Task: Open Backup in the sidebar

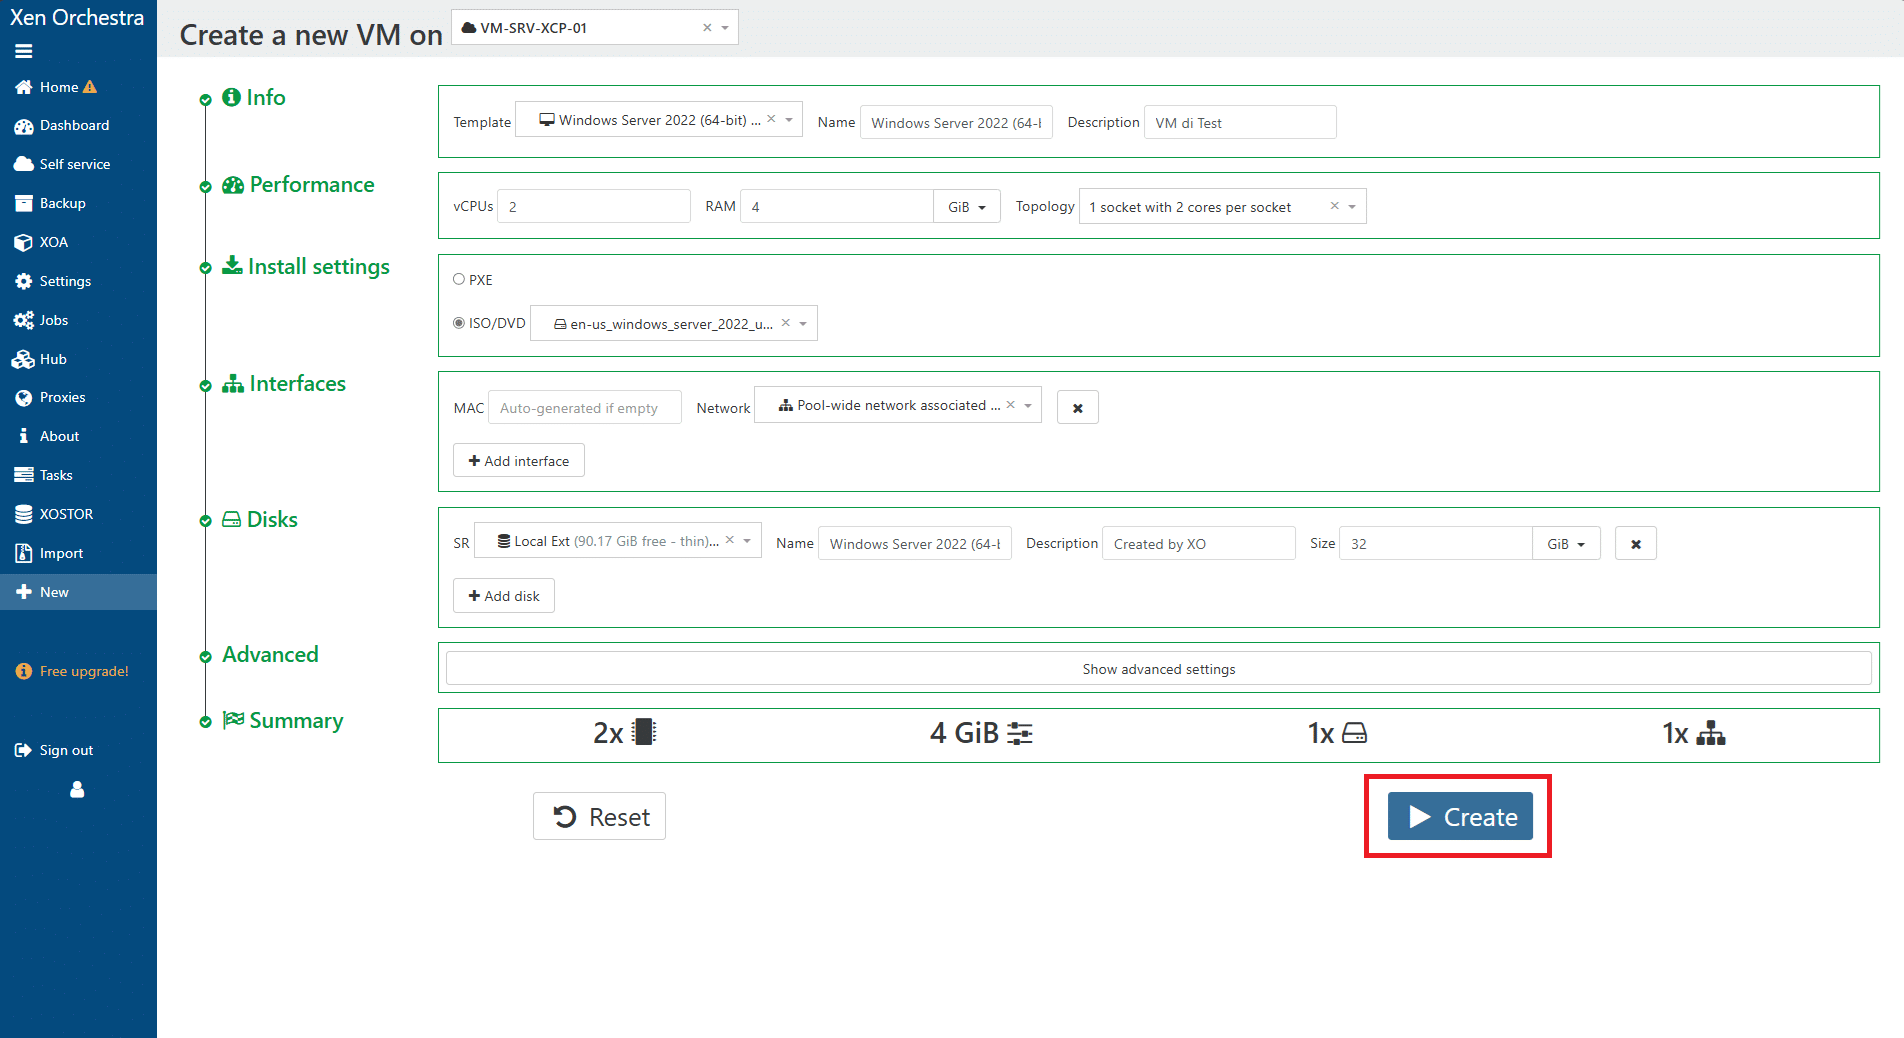Action: coord(78,203)
